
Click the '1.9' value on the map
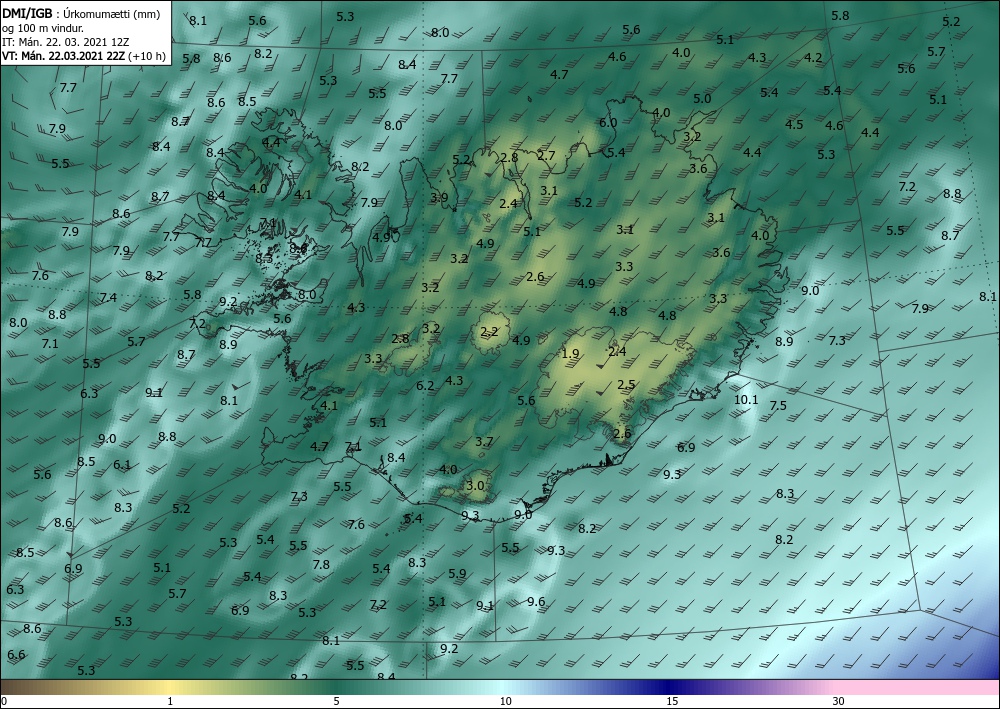(571, 354)
